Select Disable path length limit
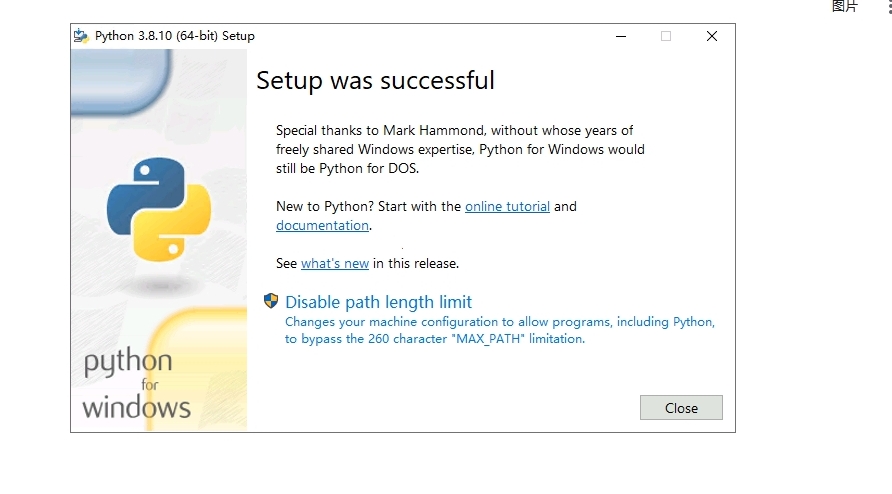The width and height of the screenshot is (892, 494). (x=378, y=302)
